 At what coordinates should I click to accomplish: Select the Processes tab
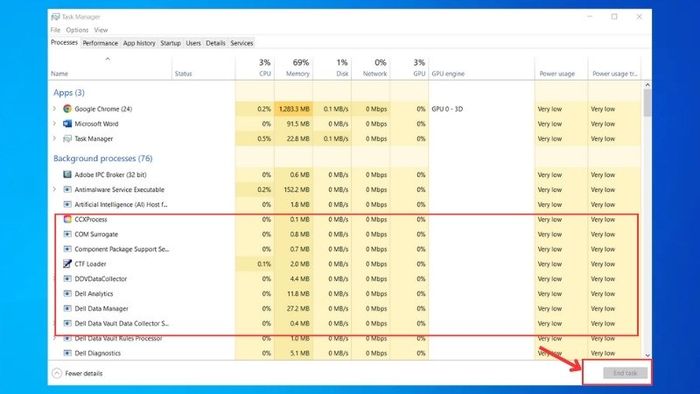64,42
